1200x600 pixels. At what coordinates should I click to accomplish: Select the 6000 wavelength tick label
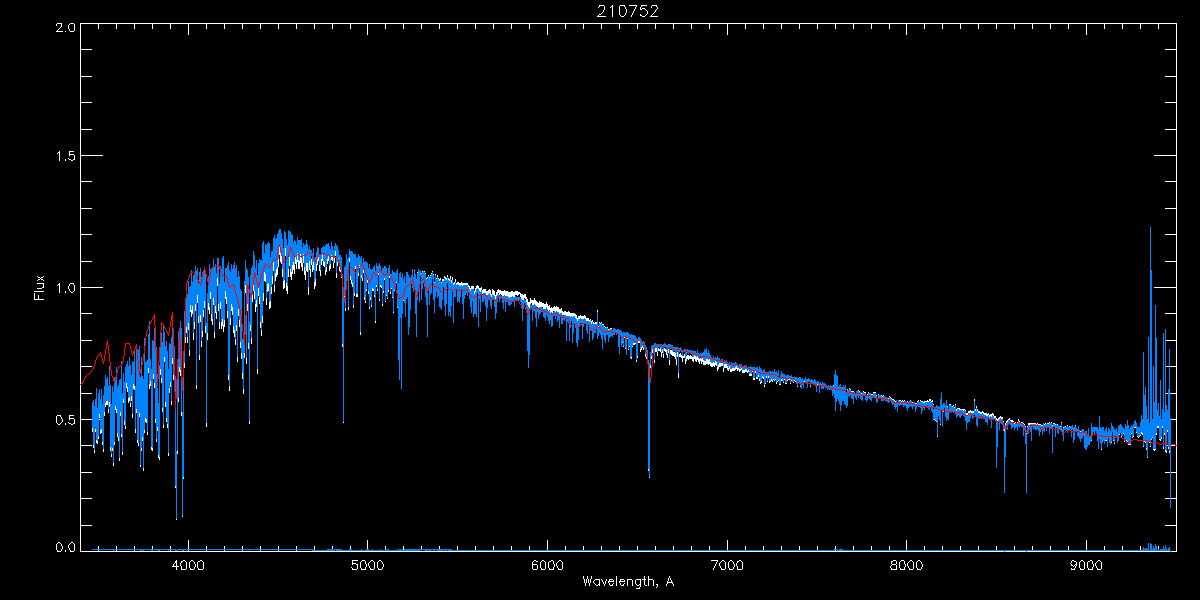click(548, 564)
